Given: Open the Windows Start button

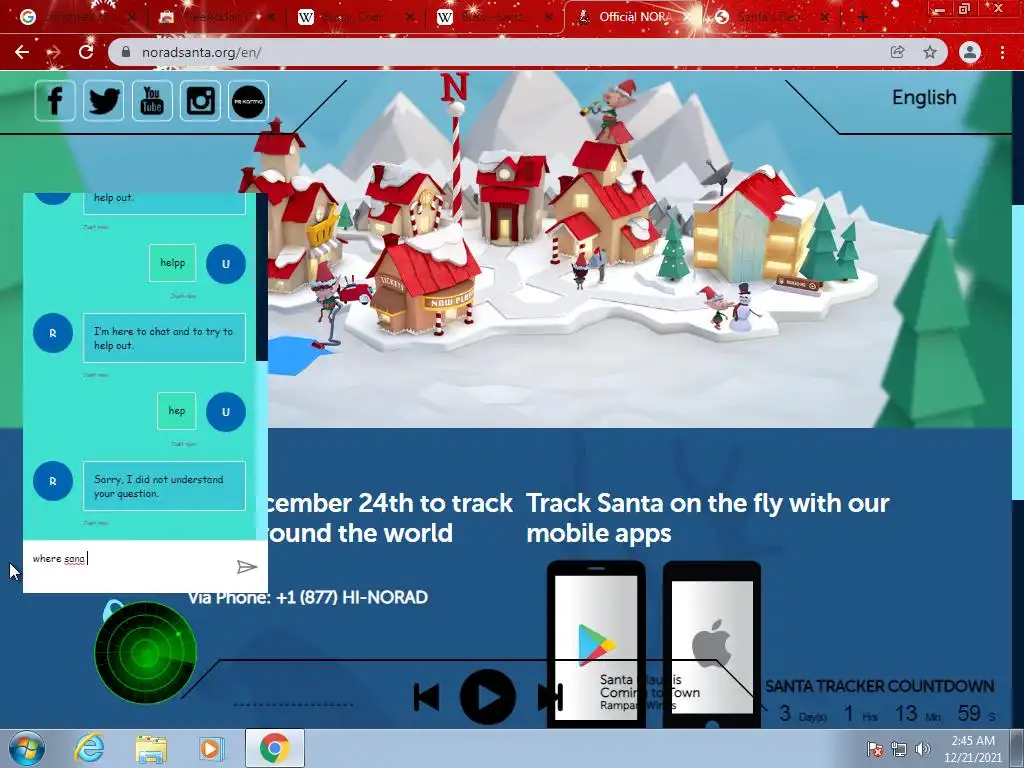Looking at the screenshot, I should [27, 748].
